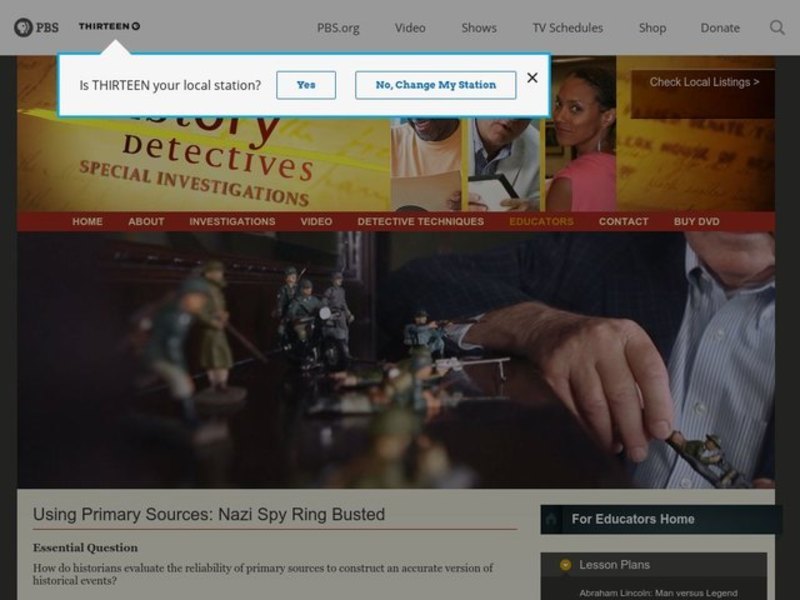This screenshot has width=800, height=600.
Task: Open search with the magnifying glass icon
Action: point(779,27)
